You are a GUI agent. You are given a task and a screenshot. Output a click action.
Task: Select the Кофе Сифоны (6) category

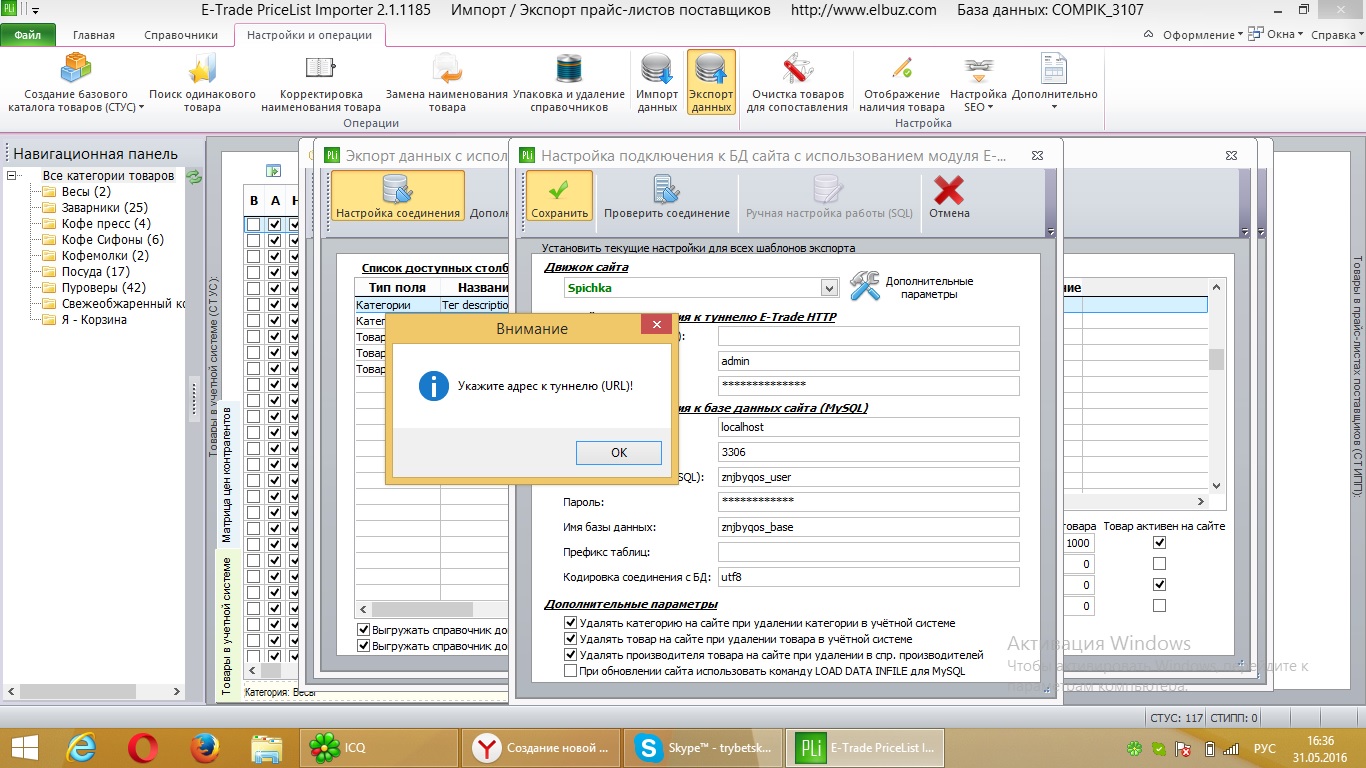tap(113, 240)
